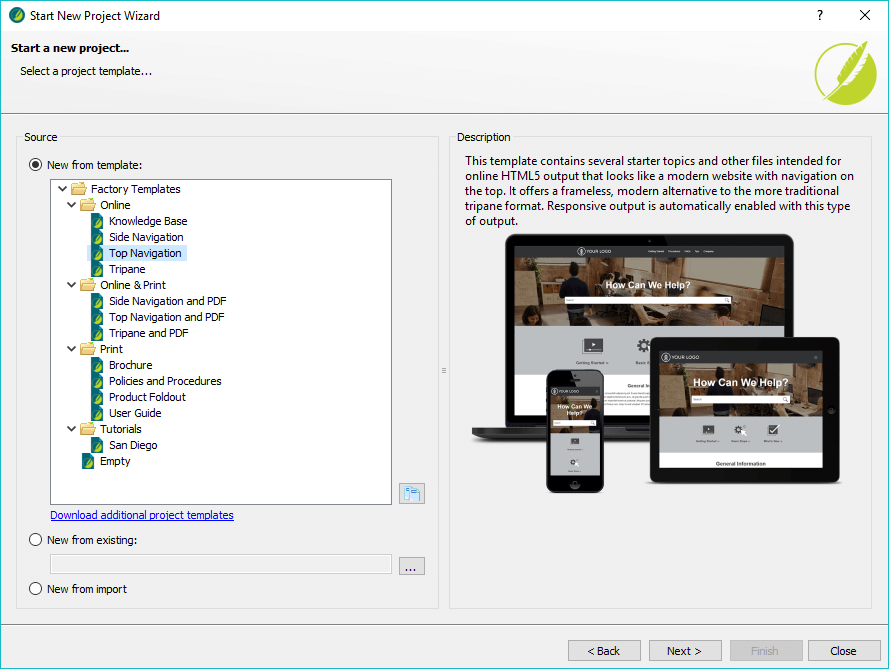The height and width of the screenshot is (669, 889).
Task: Click the Print folder icon
Action: pos(88,349)
